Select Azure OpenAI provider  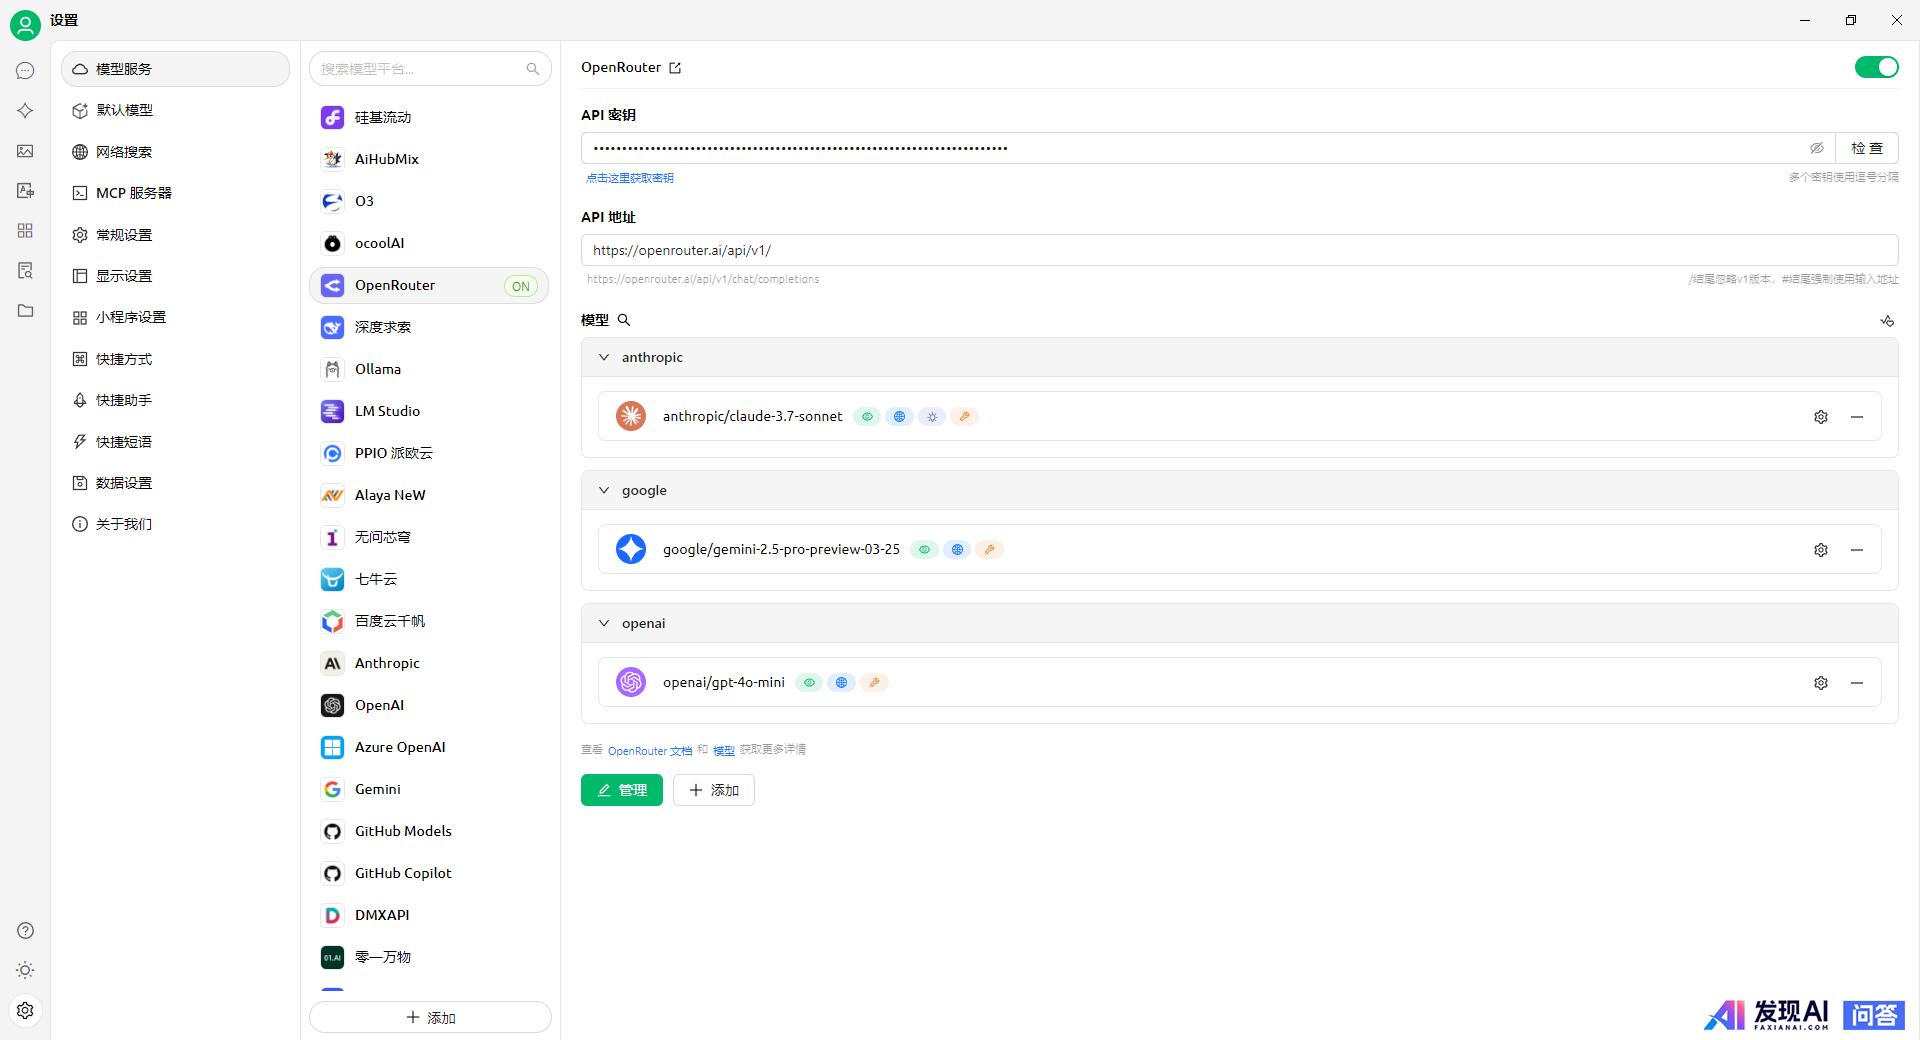[x=429, y=748]
